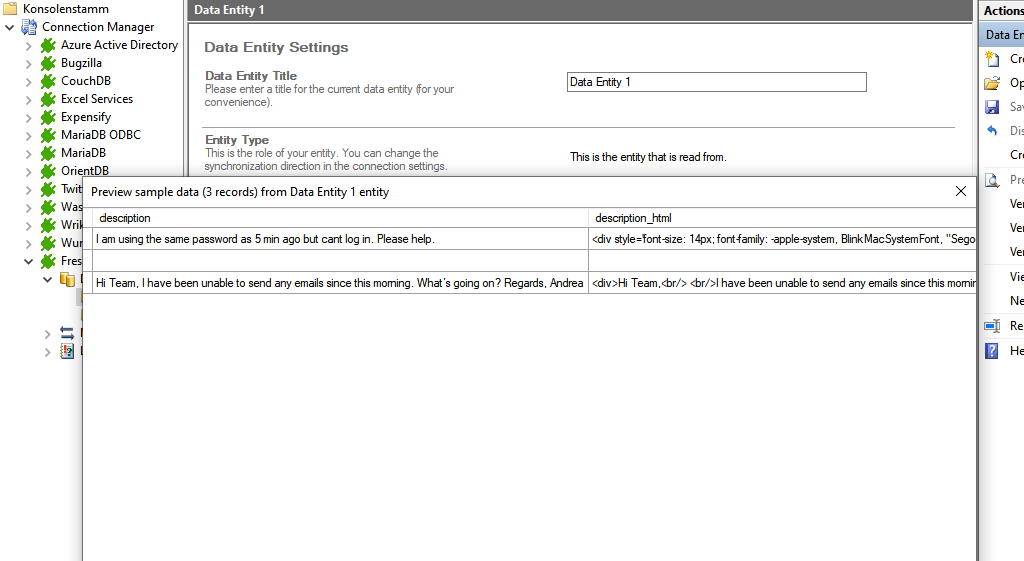Screen dimensions: 1024x561
Task: Click the description column header
Action: coord(340,218)
